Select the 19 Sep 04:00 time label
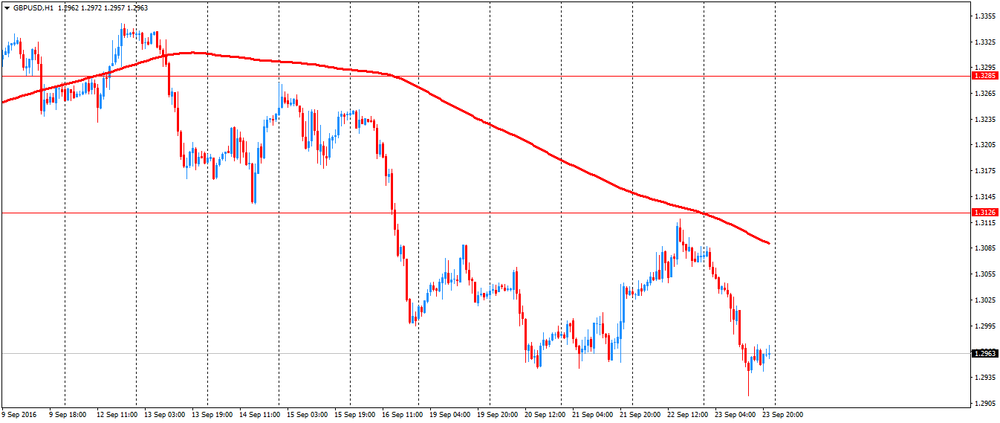 pos(451,414)
